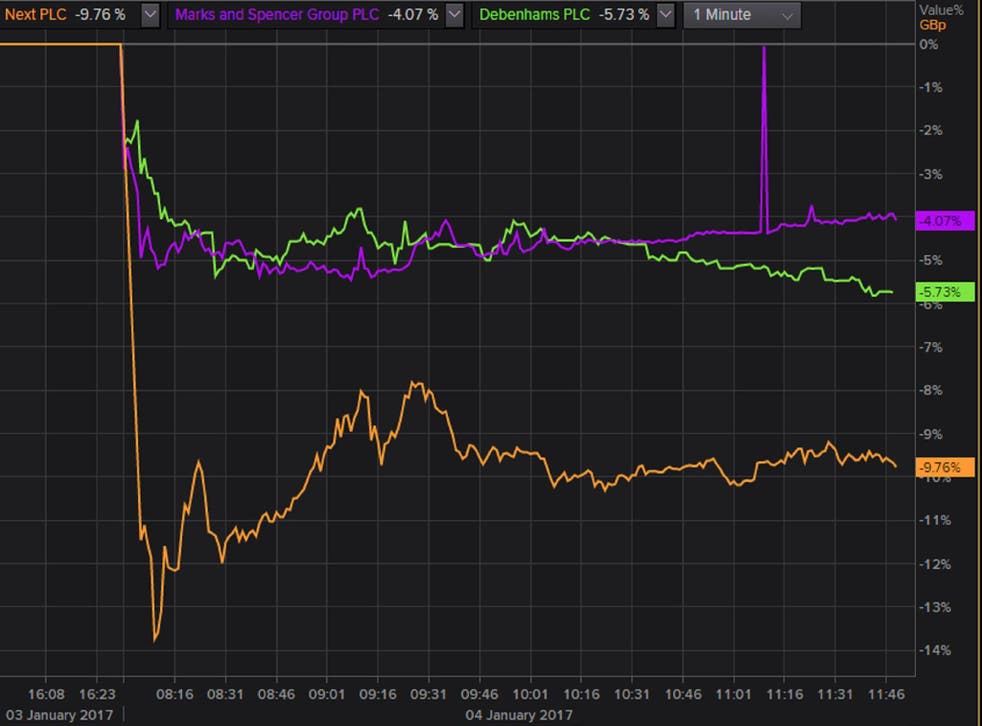Screen dimensions: 982x726
Task: Open the 1 Minute interval dropdown
Action: (742, 15)
